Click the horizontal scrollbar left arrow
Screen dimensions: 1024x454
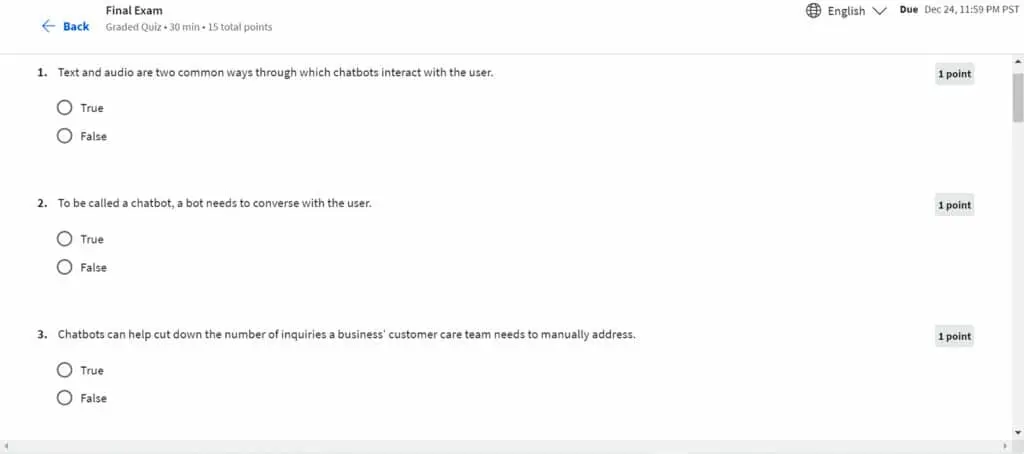6,447
